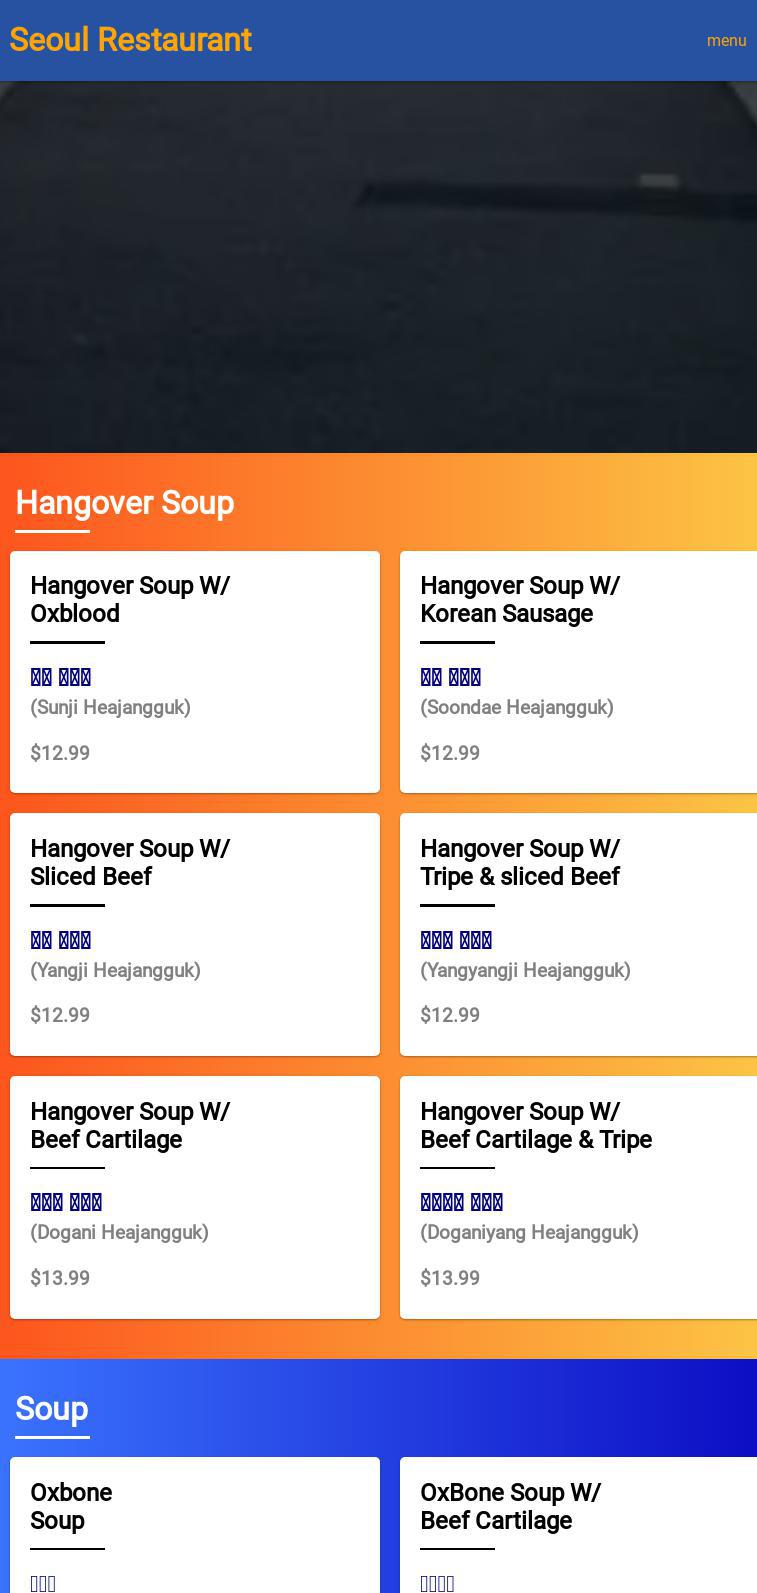Select Hangover Soup W/ Oxblood card
Image resolution: width=757 pixels, height=1593 pixels.
[x=195, y=672]
